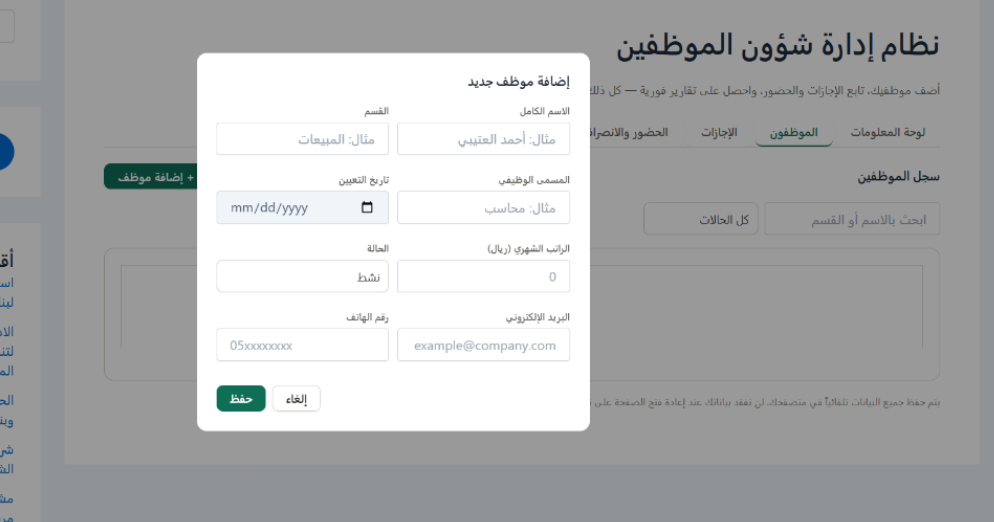Select the تاريخ التعيين date field
Screen dimensions: 994x522
(302, 207)
